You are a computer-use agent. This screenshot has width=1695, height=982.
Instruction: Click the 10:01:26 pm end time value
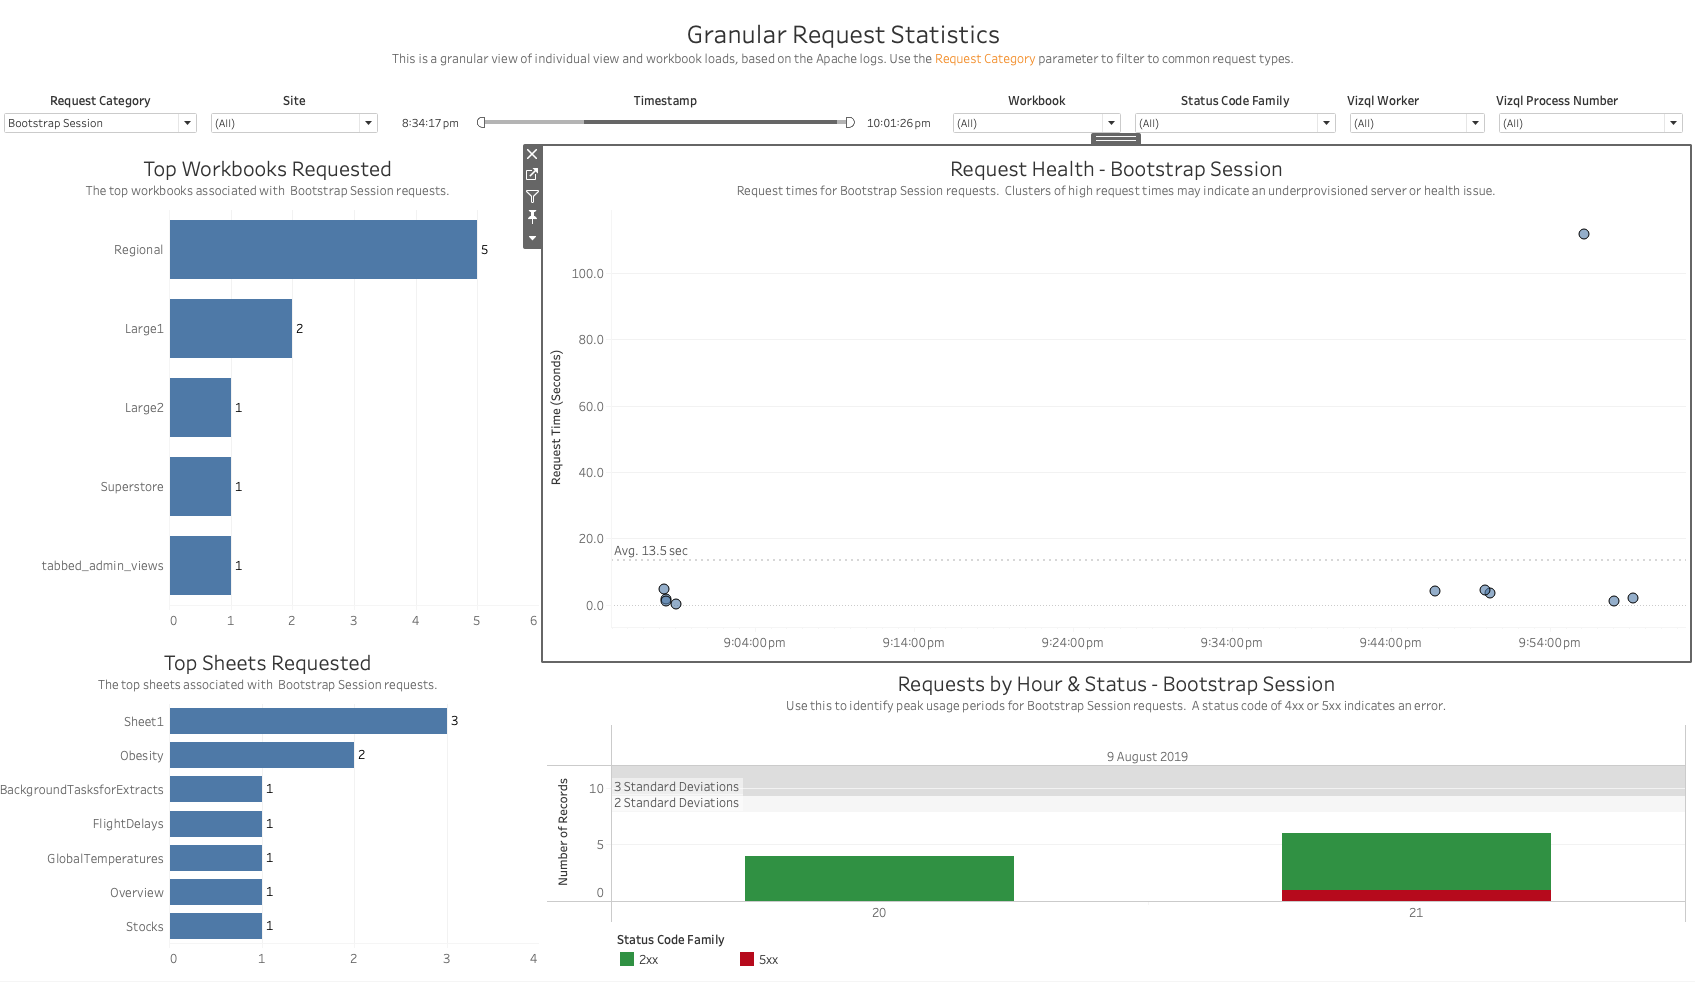tap(898, 123)
